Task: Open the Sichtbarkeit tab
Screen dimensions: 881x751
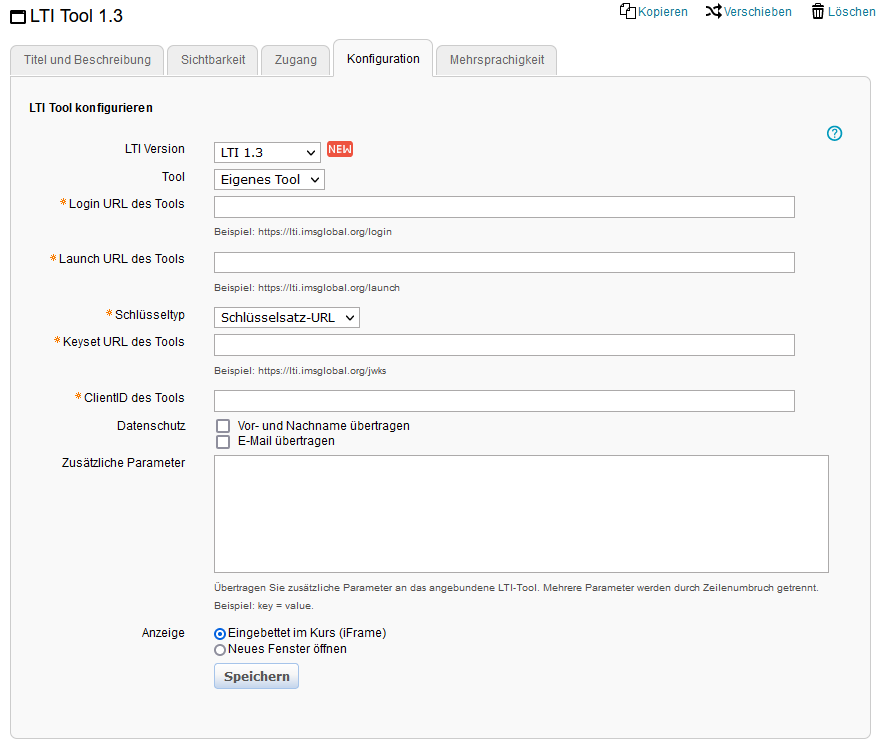Action: coord(213,60)
